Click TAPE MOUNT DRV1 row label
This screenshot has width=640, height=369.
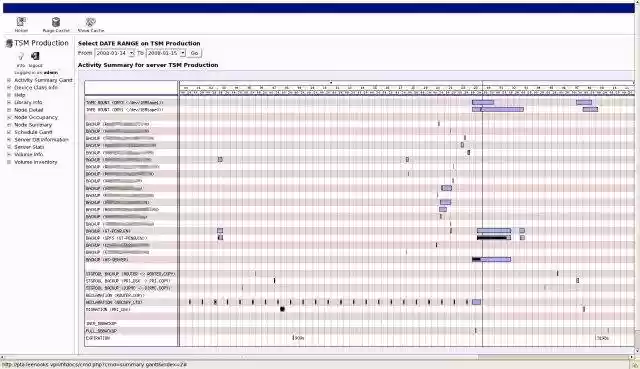pos(125,110)
